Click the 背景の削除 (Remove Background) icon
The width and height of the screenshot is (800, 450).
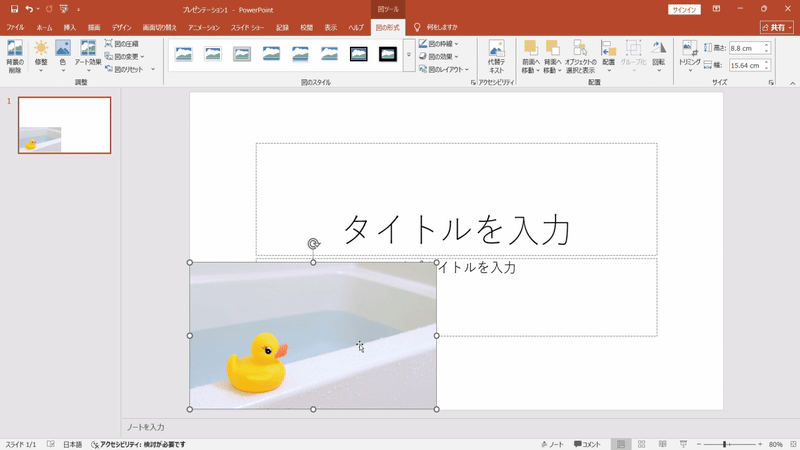(15, 56)
